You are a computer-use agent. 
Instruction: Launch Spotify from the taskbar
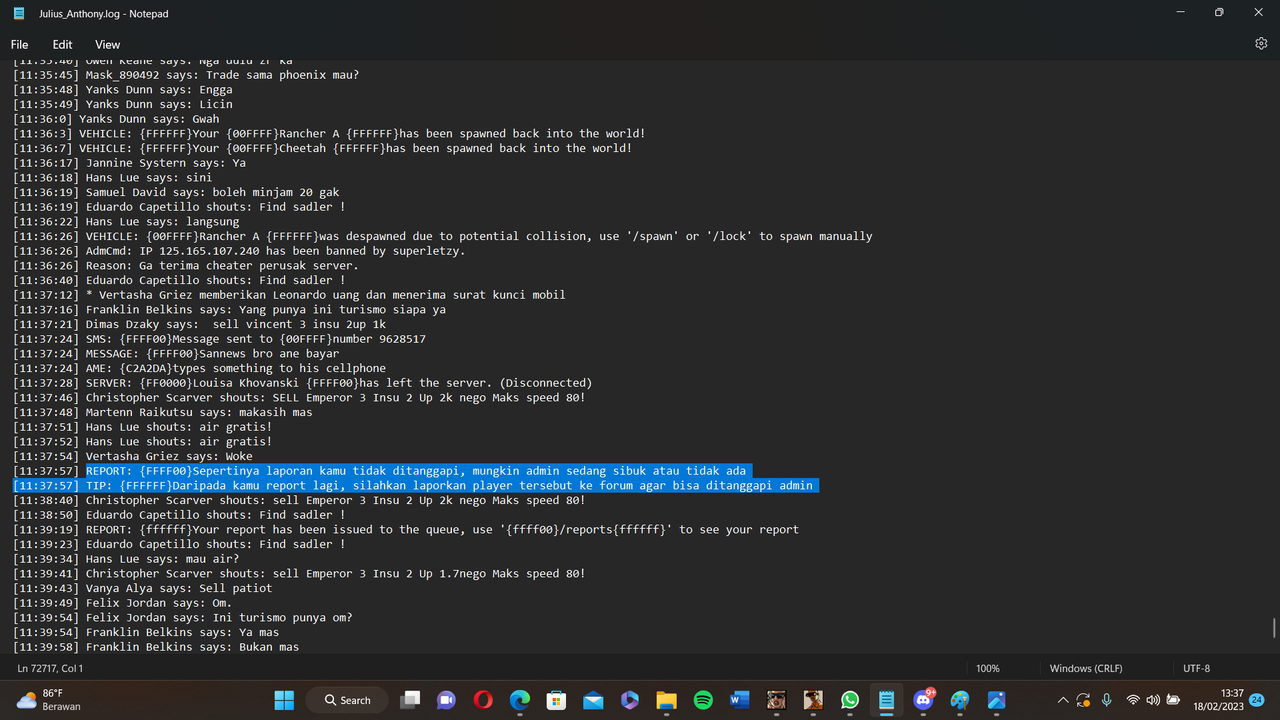pos(703,700)
